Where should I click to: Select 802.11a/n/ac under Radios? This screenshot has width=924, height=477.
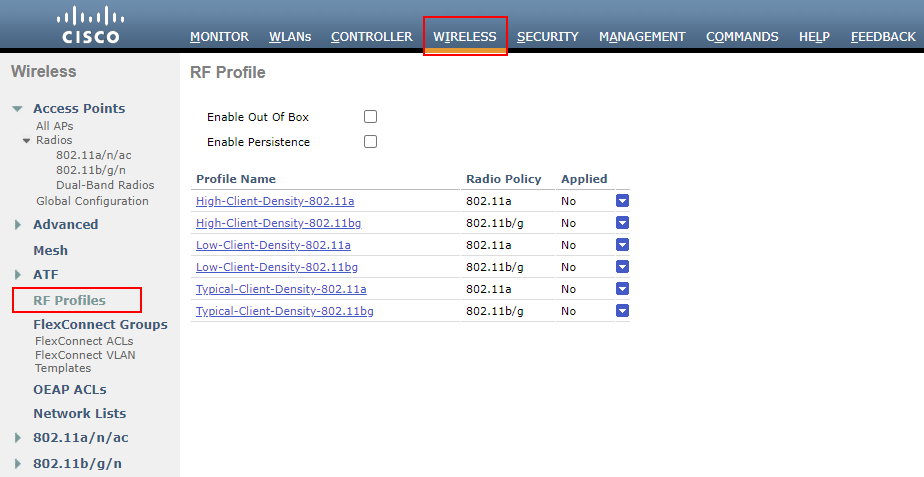[94, 155]
